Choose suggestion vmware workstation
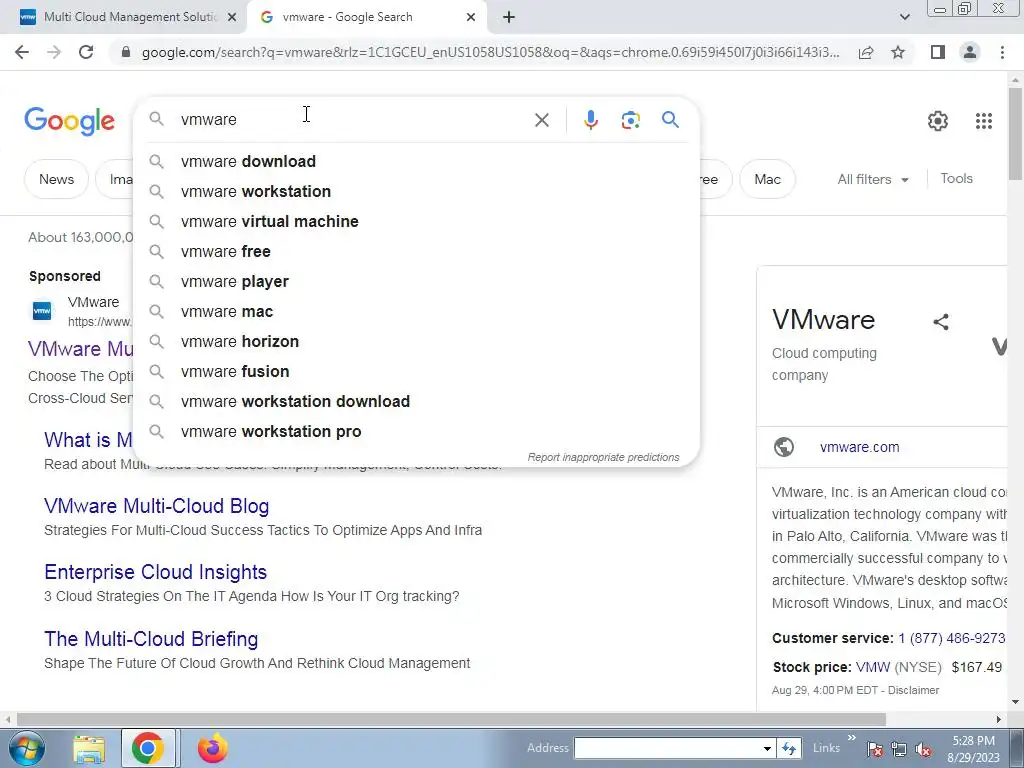Screen dimensions: 1024x768 coord(416,191)
